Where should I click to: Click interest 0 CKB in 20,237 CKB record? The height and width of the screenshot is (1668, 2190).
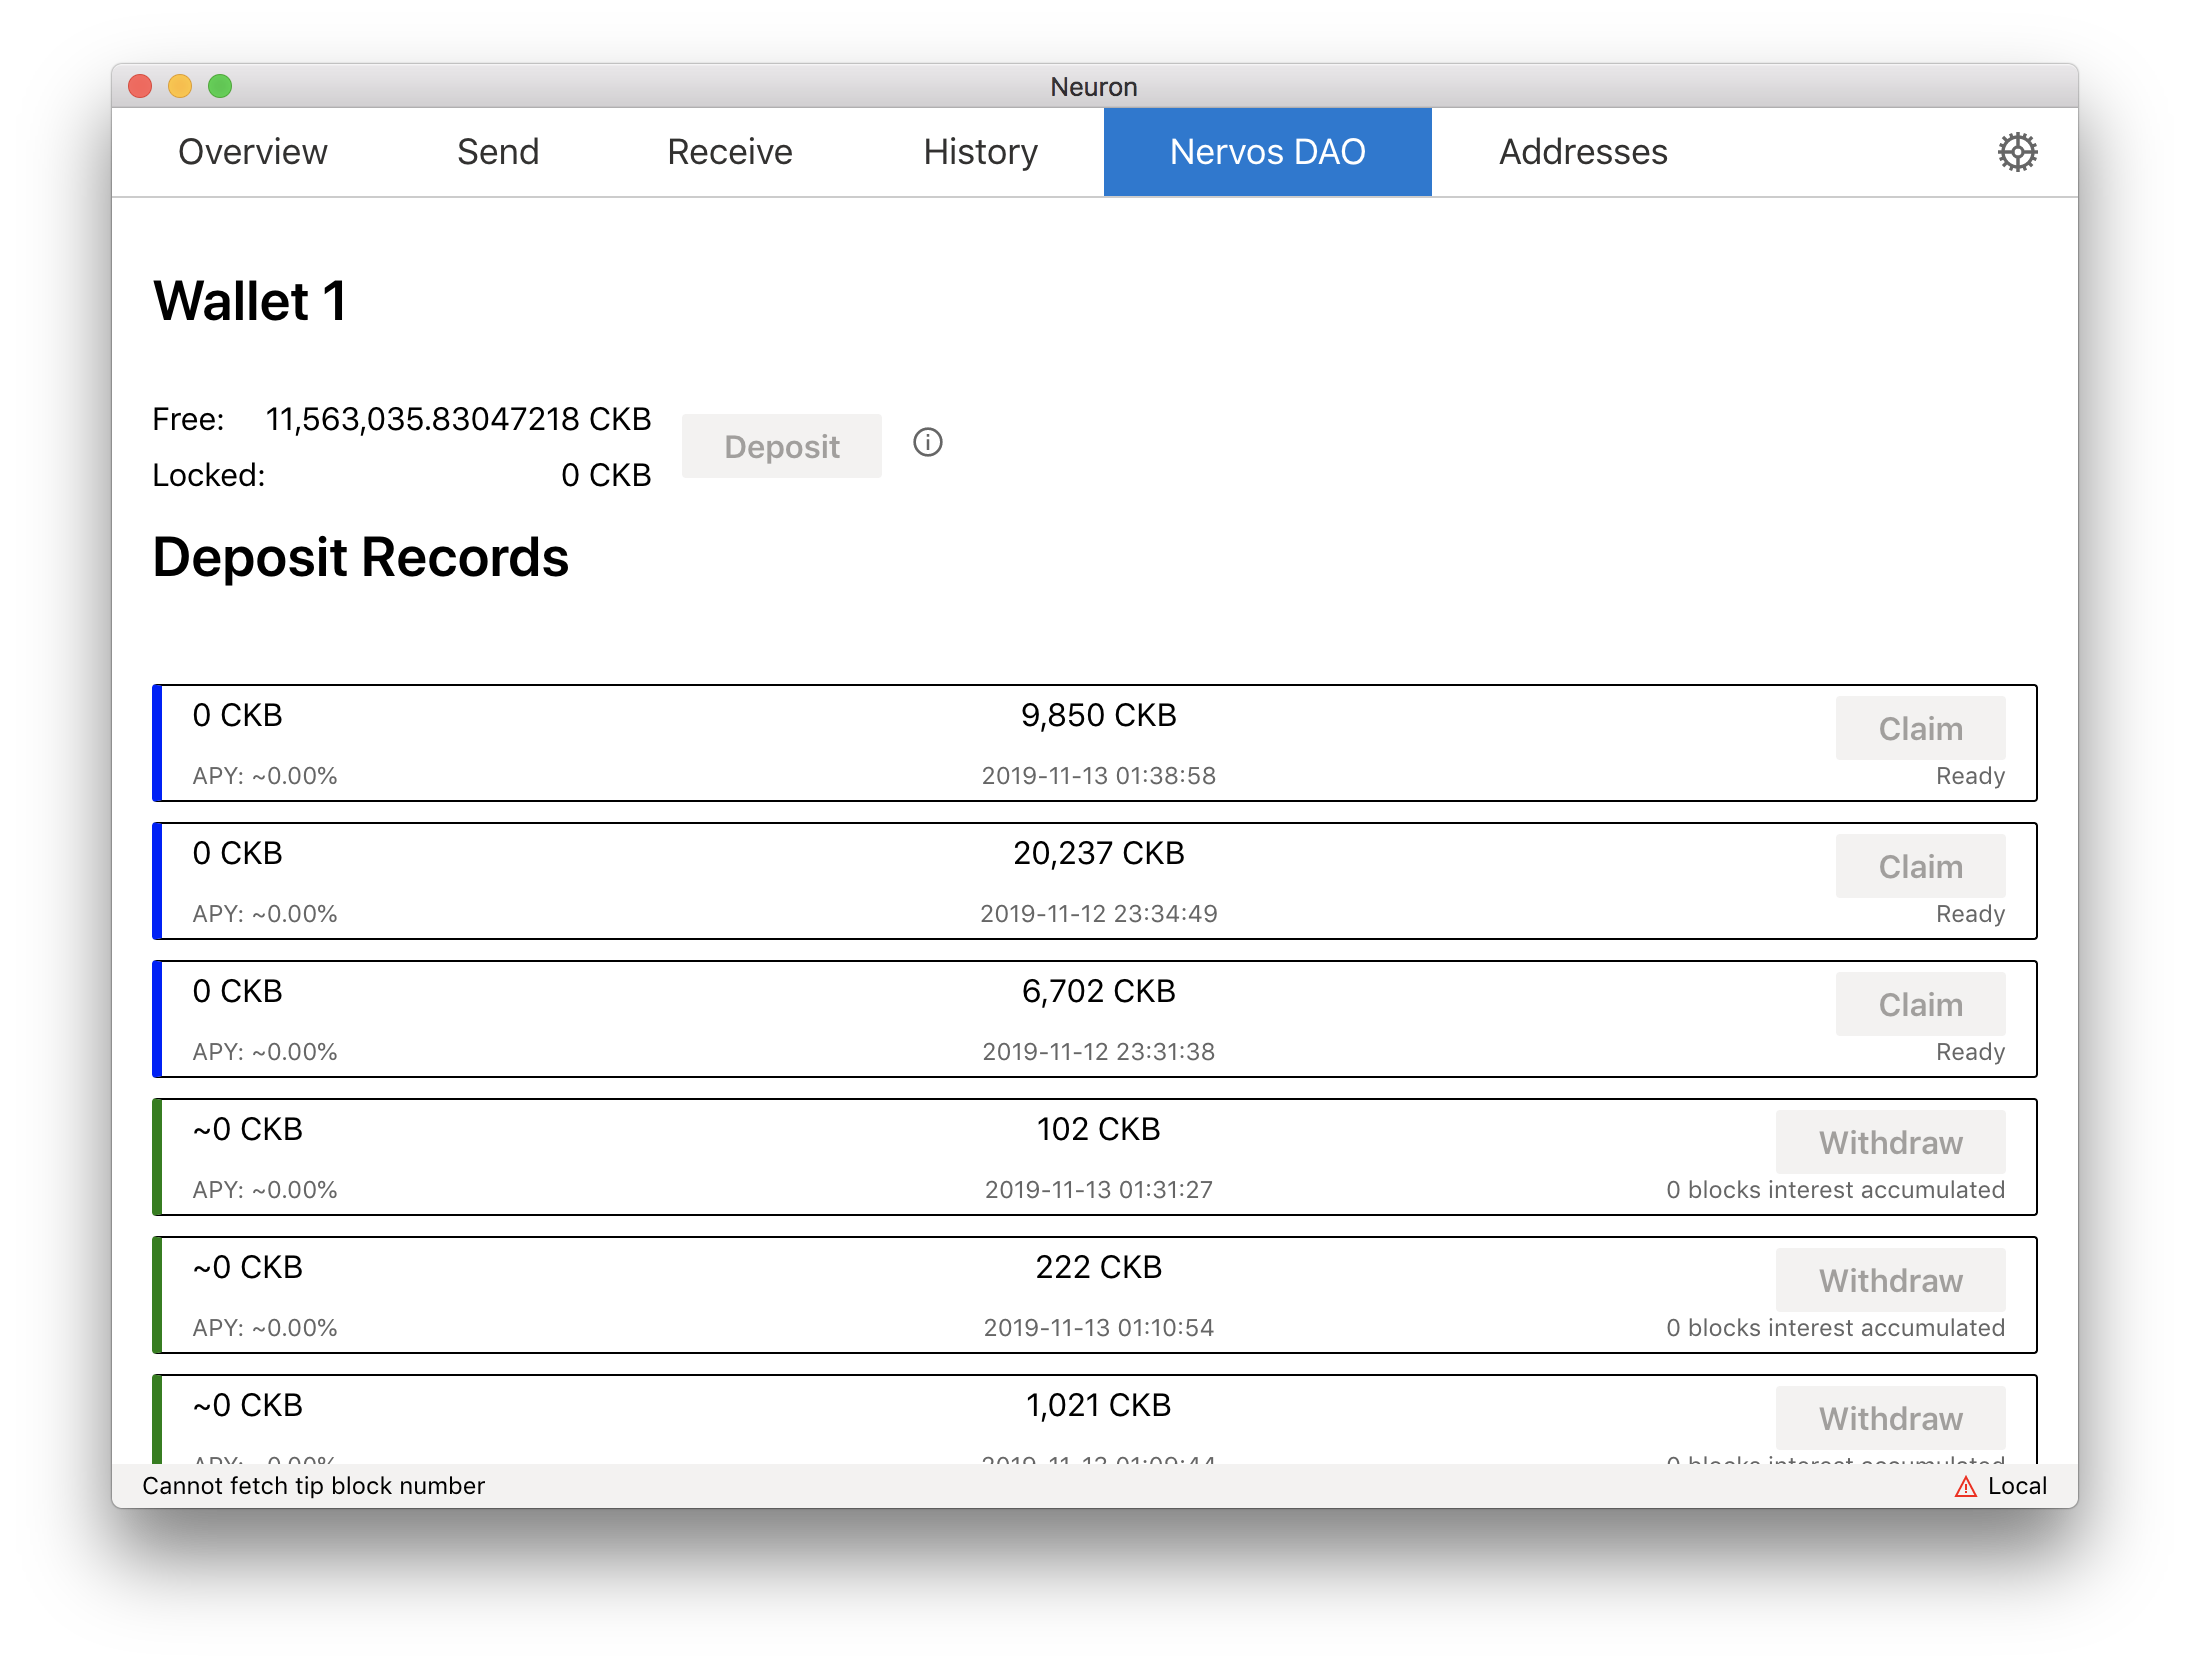pyautogui.click(x=238, y=853)
